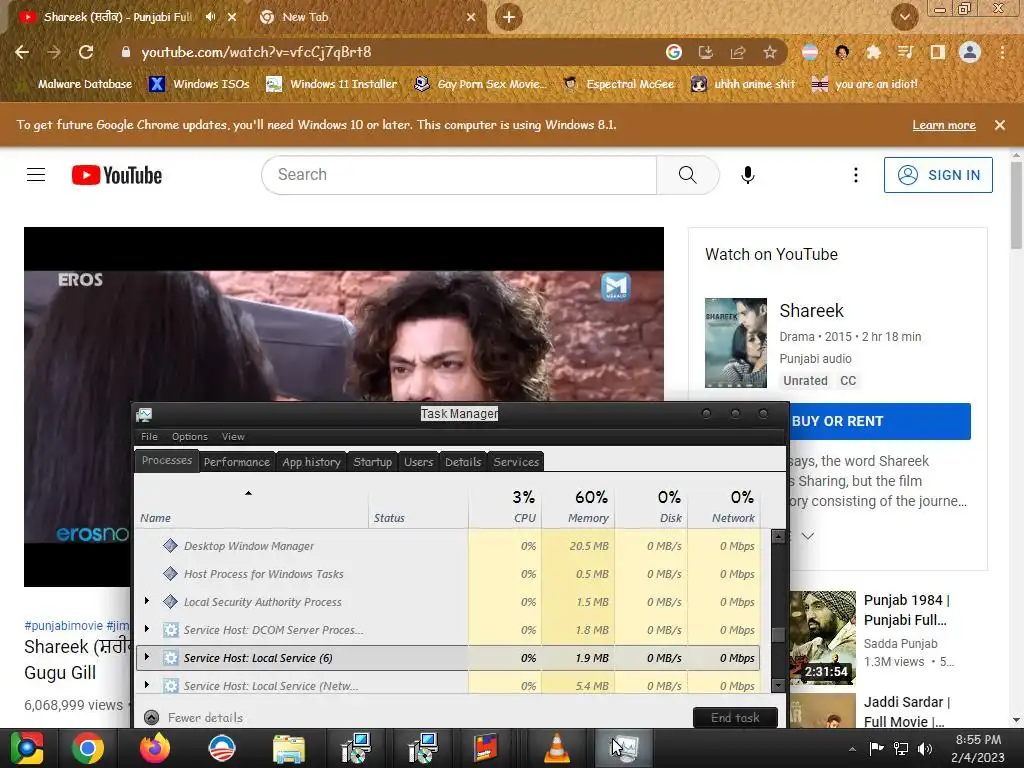Open YouTube hamburger guide menu
Viewport: 1024px width, 768px height.
36,175
